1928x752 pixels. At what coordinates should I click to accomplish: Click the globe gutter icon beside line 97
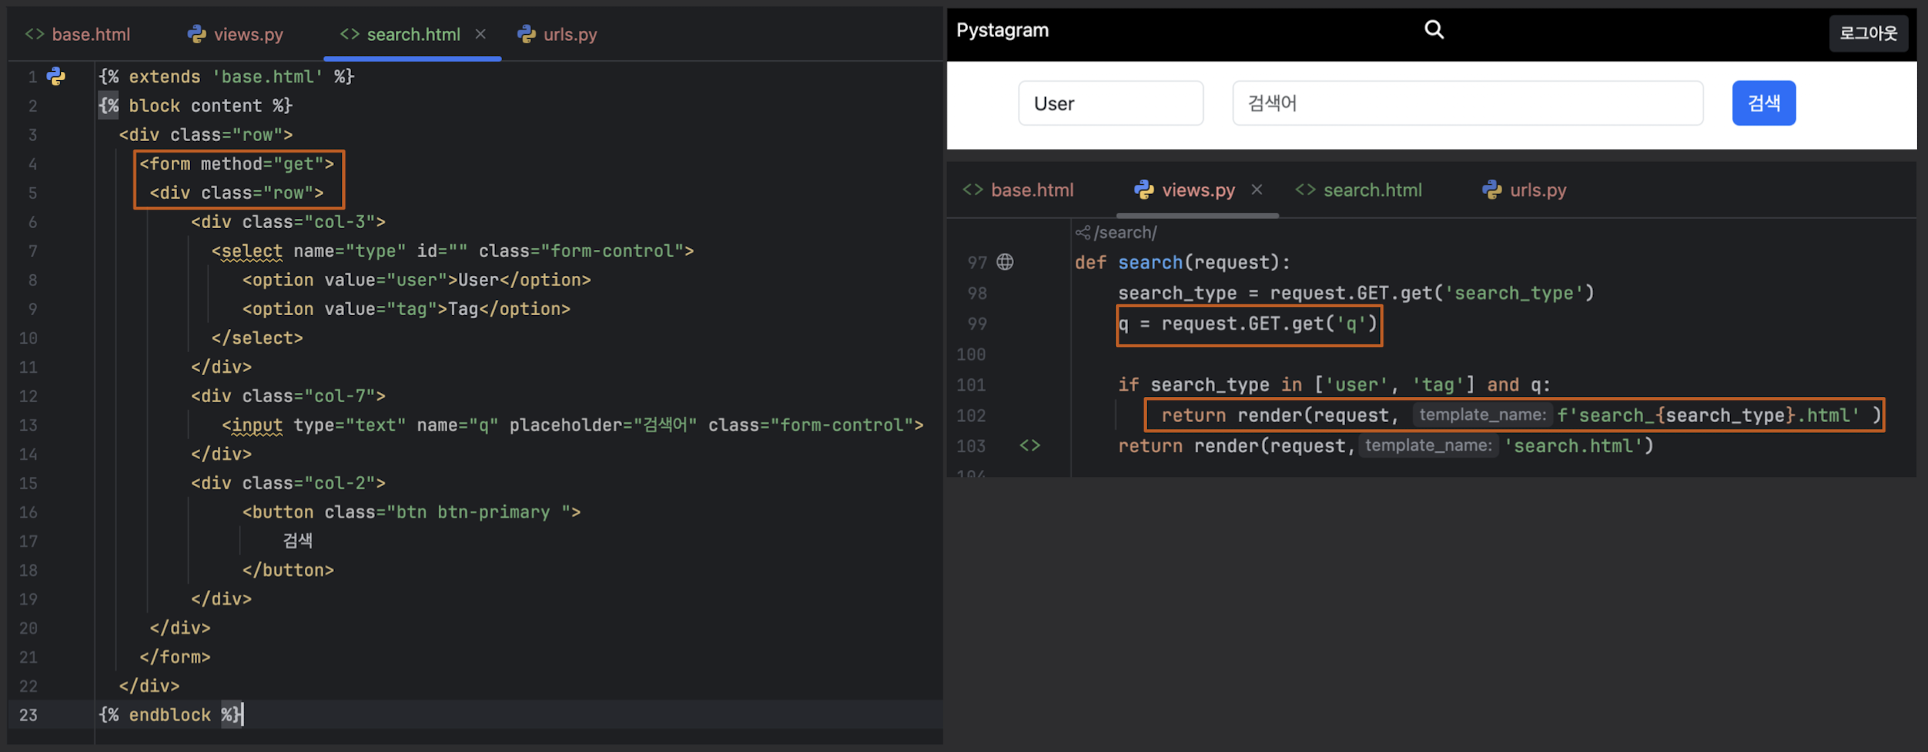(1005, 262)
